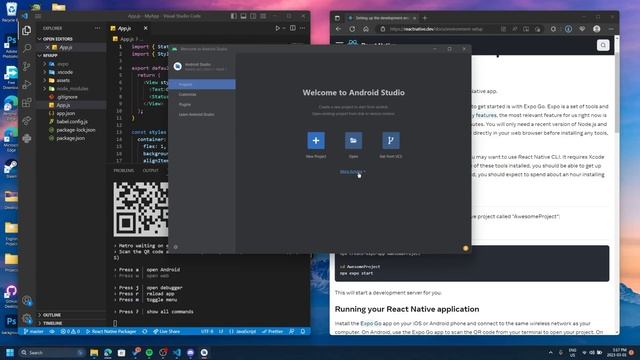The image size is (640, 360).
Task: Open the Search view in VS Code activity bar
Action: coord(27,48)
